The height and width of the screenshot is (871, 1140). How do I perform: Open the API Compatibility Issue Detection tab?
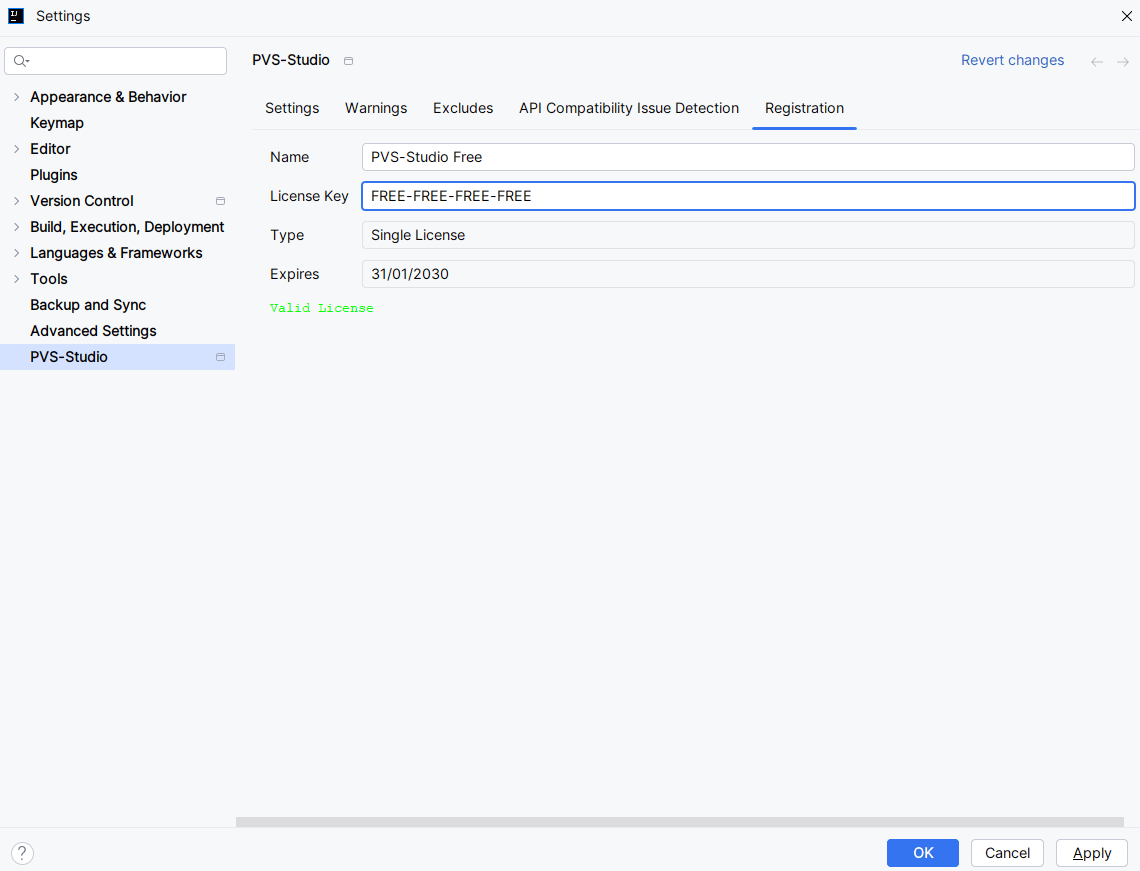[629, 108]
